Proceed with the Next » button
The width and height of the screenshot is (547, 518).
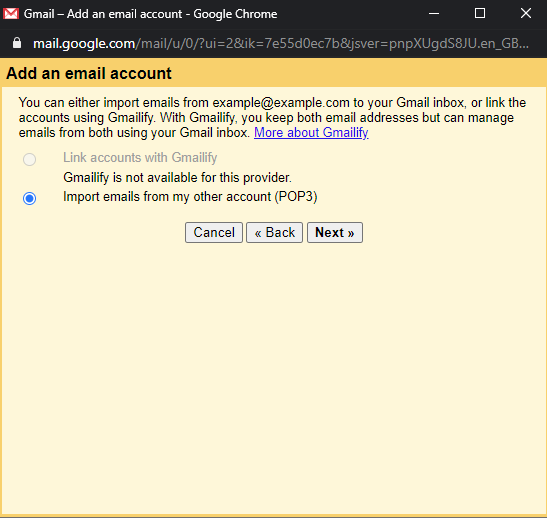(x=335, y=232)
